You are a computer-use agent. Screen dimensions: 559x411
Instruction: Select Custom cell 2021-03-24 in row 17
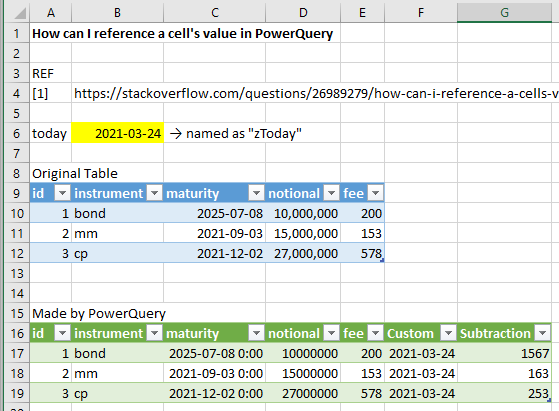coord(421,353)
